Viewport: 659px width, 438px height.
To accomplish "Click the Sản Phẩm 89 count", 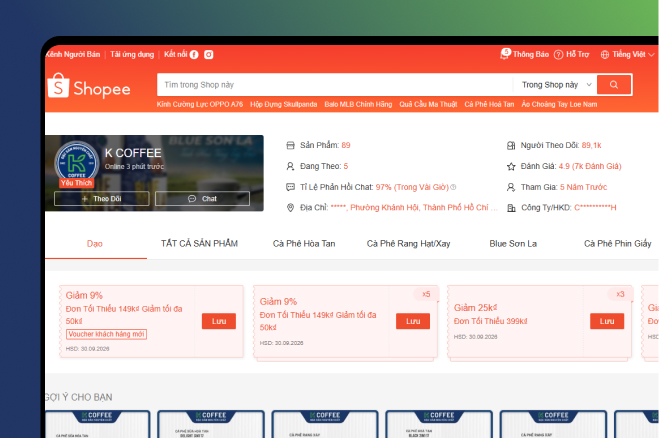I will pos(346,145).
